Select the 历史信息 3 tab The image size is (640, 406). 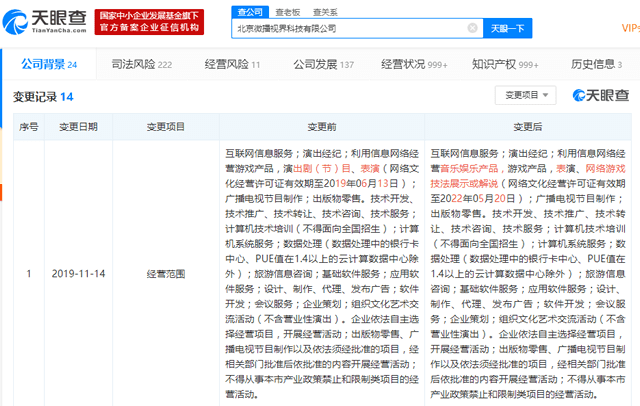point(596,64)
